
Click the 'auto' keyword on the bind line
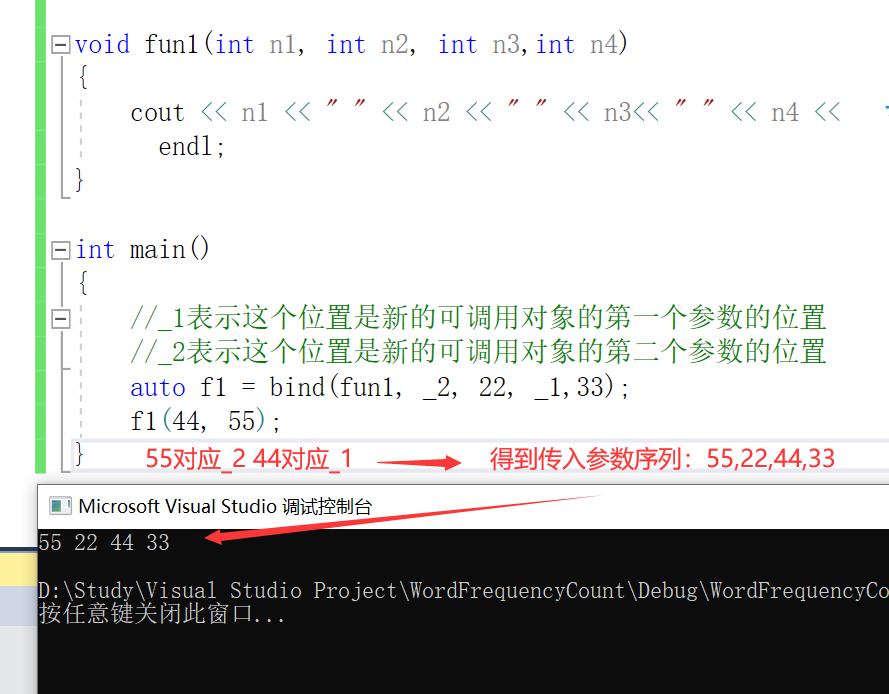(158, 388)
